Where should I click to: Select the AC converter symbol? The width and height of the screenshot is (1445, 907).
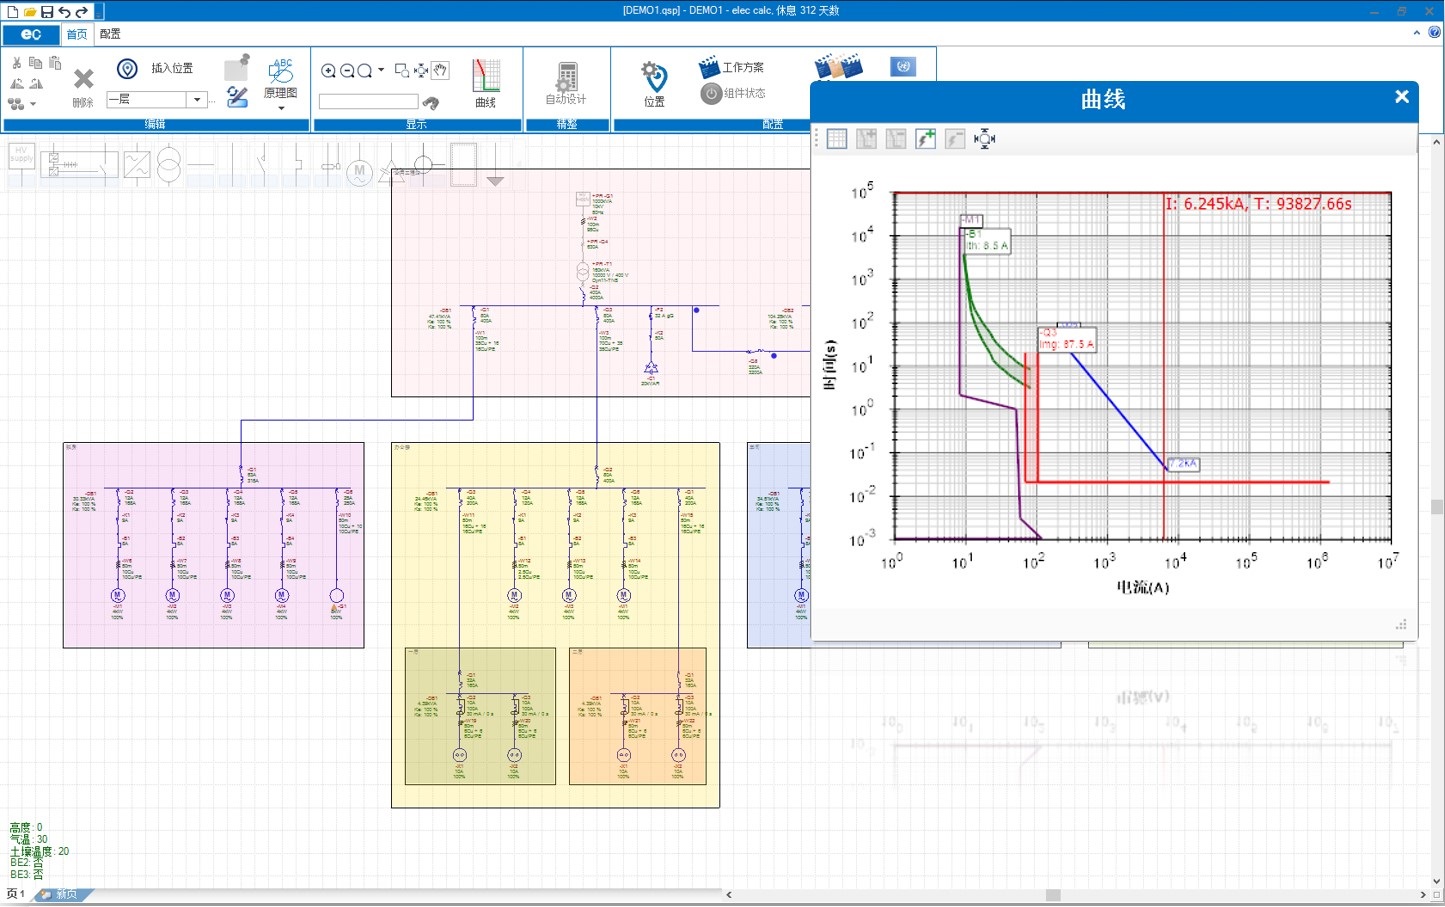tap(136, 164)
